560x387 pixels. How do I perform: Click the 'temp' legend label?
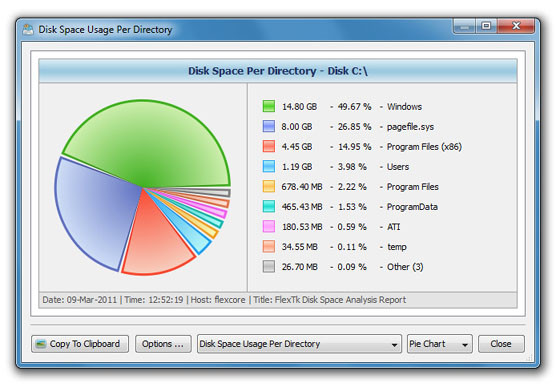pyautogui.click(x=397, y=247)
